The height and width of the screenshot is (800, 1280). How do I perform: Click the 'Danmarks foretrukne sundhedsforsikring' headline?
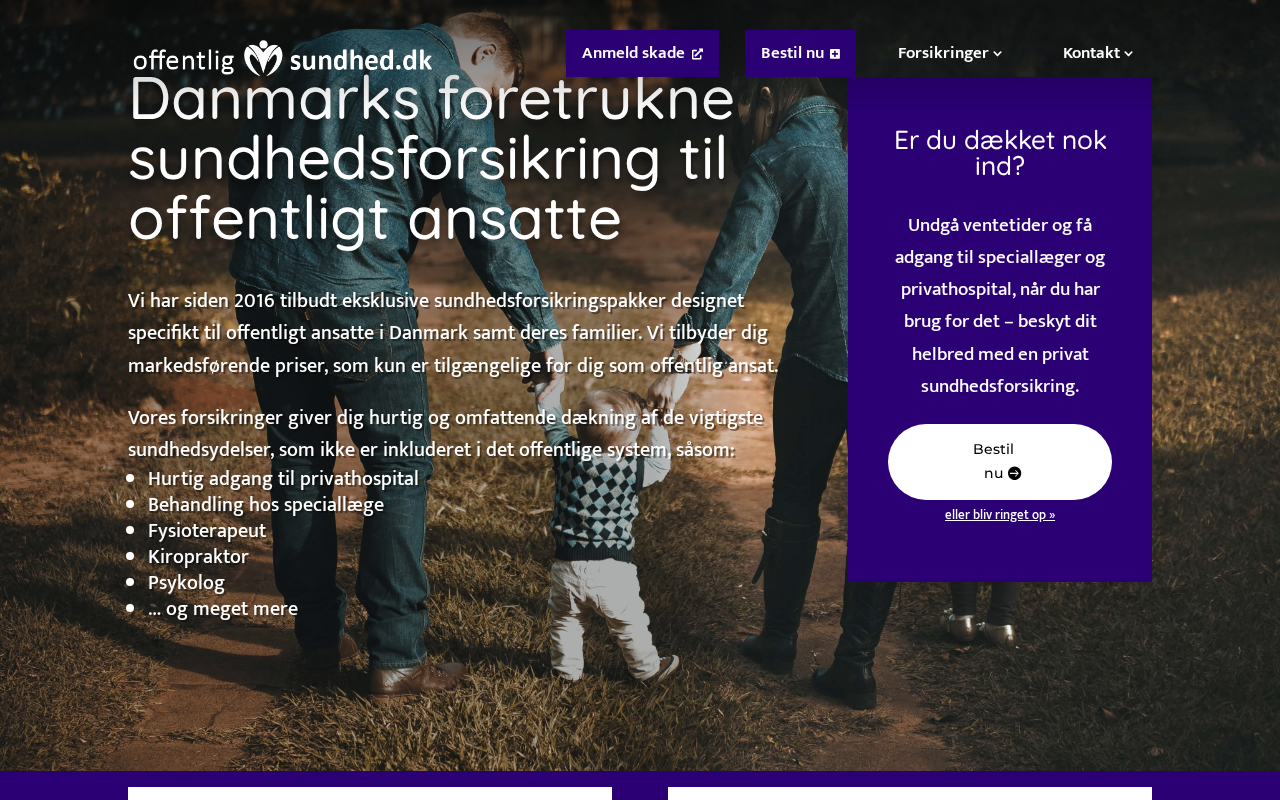pos(432,159)
